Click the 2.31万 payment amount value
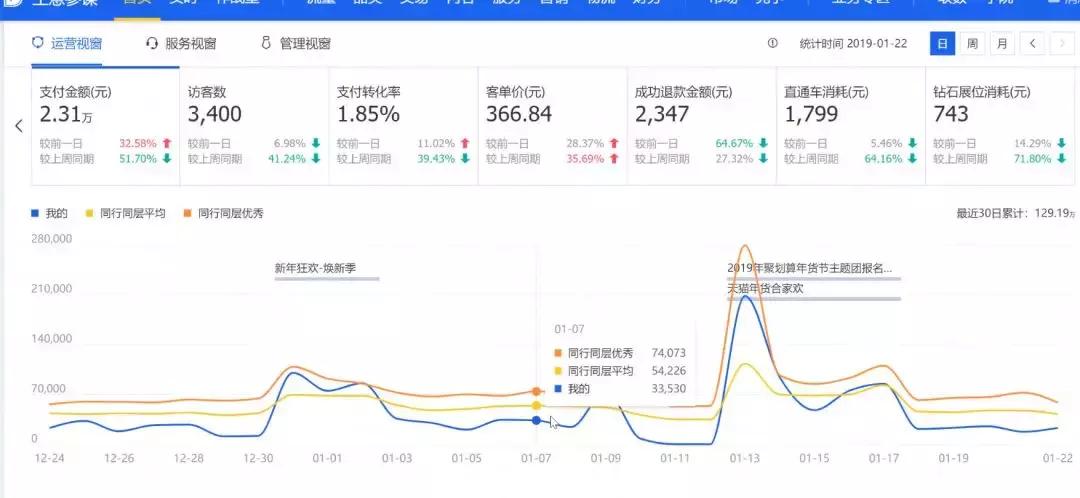This screenshot has width=1080, height=498. click(x=66, y=114)
